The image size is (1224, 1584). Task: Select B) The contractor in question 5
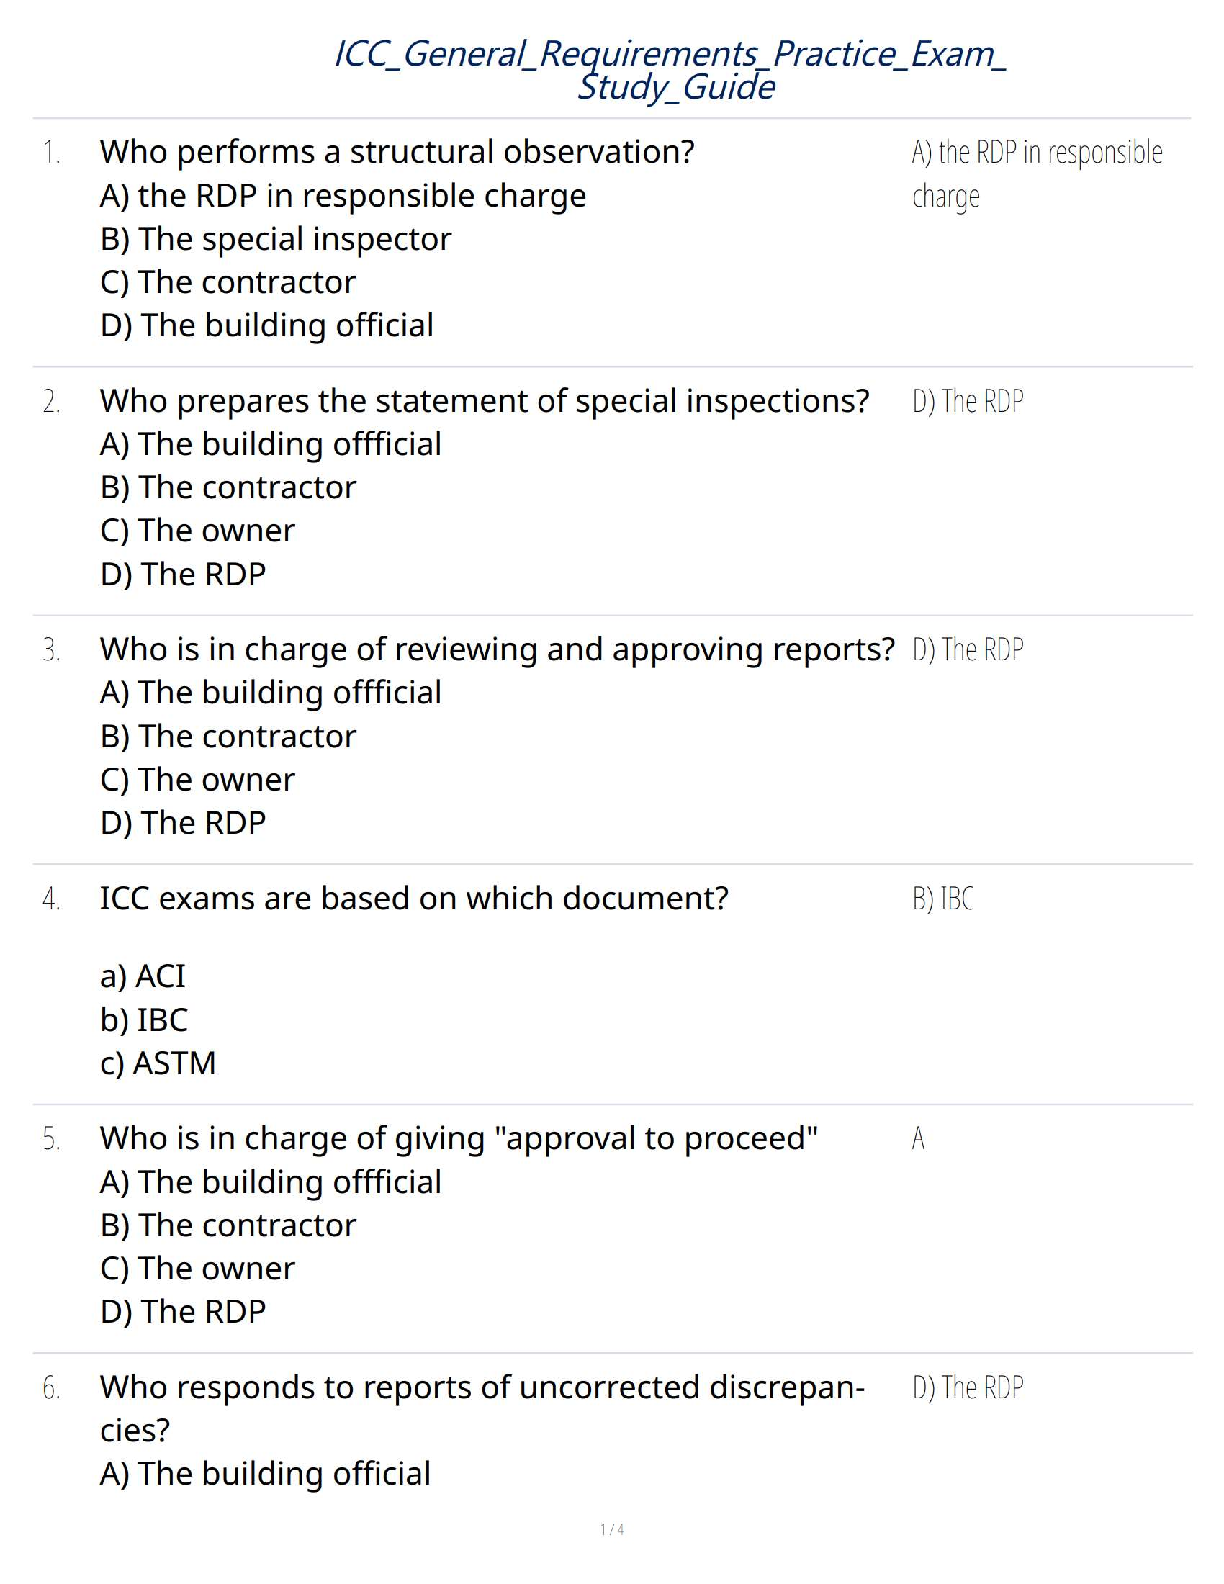[x=228, y=1225]
